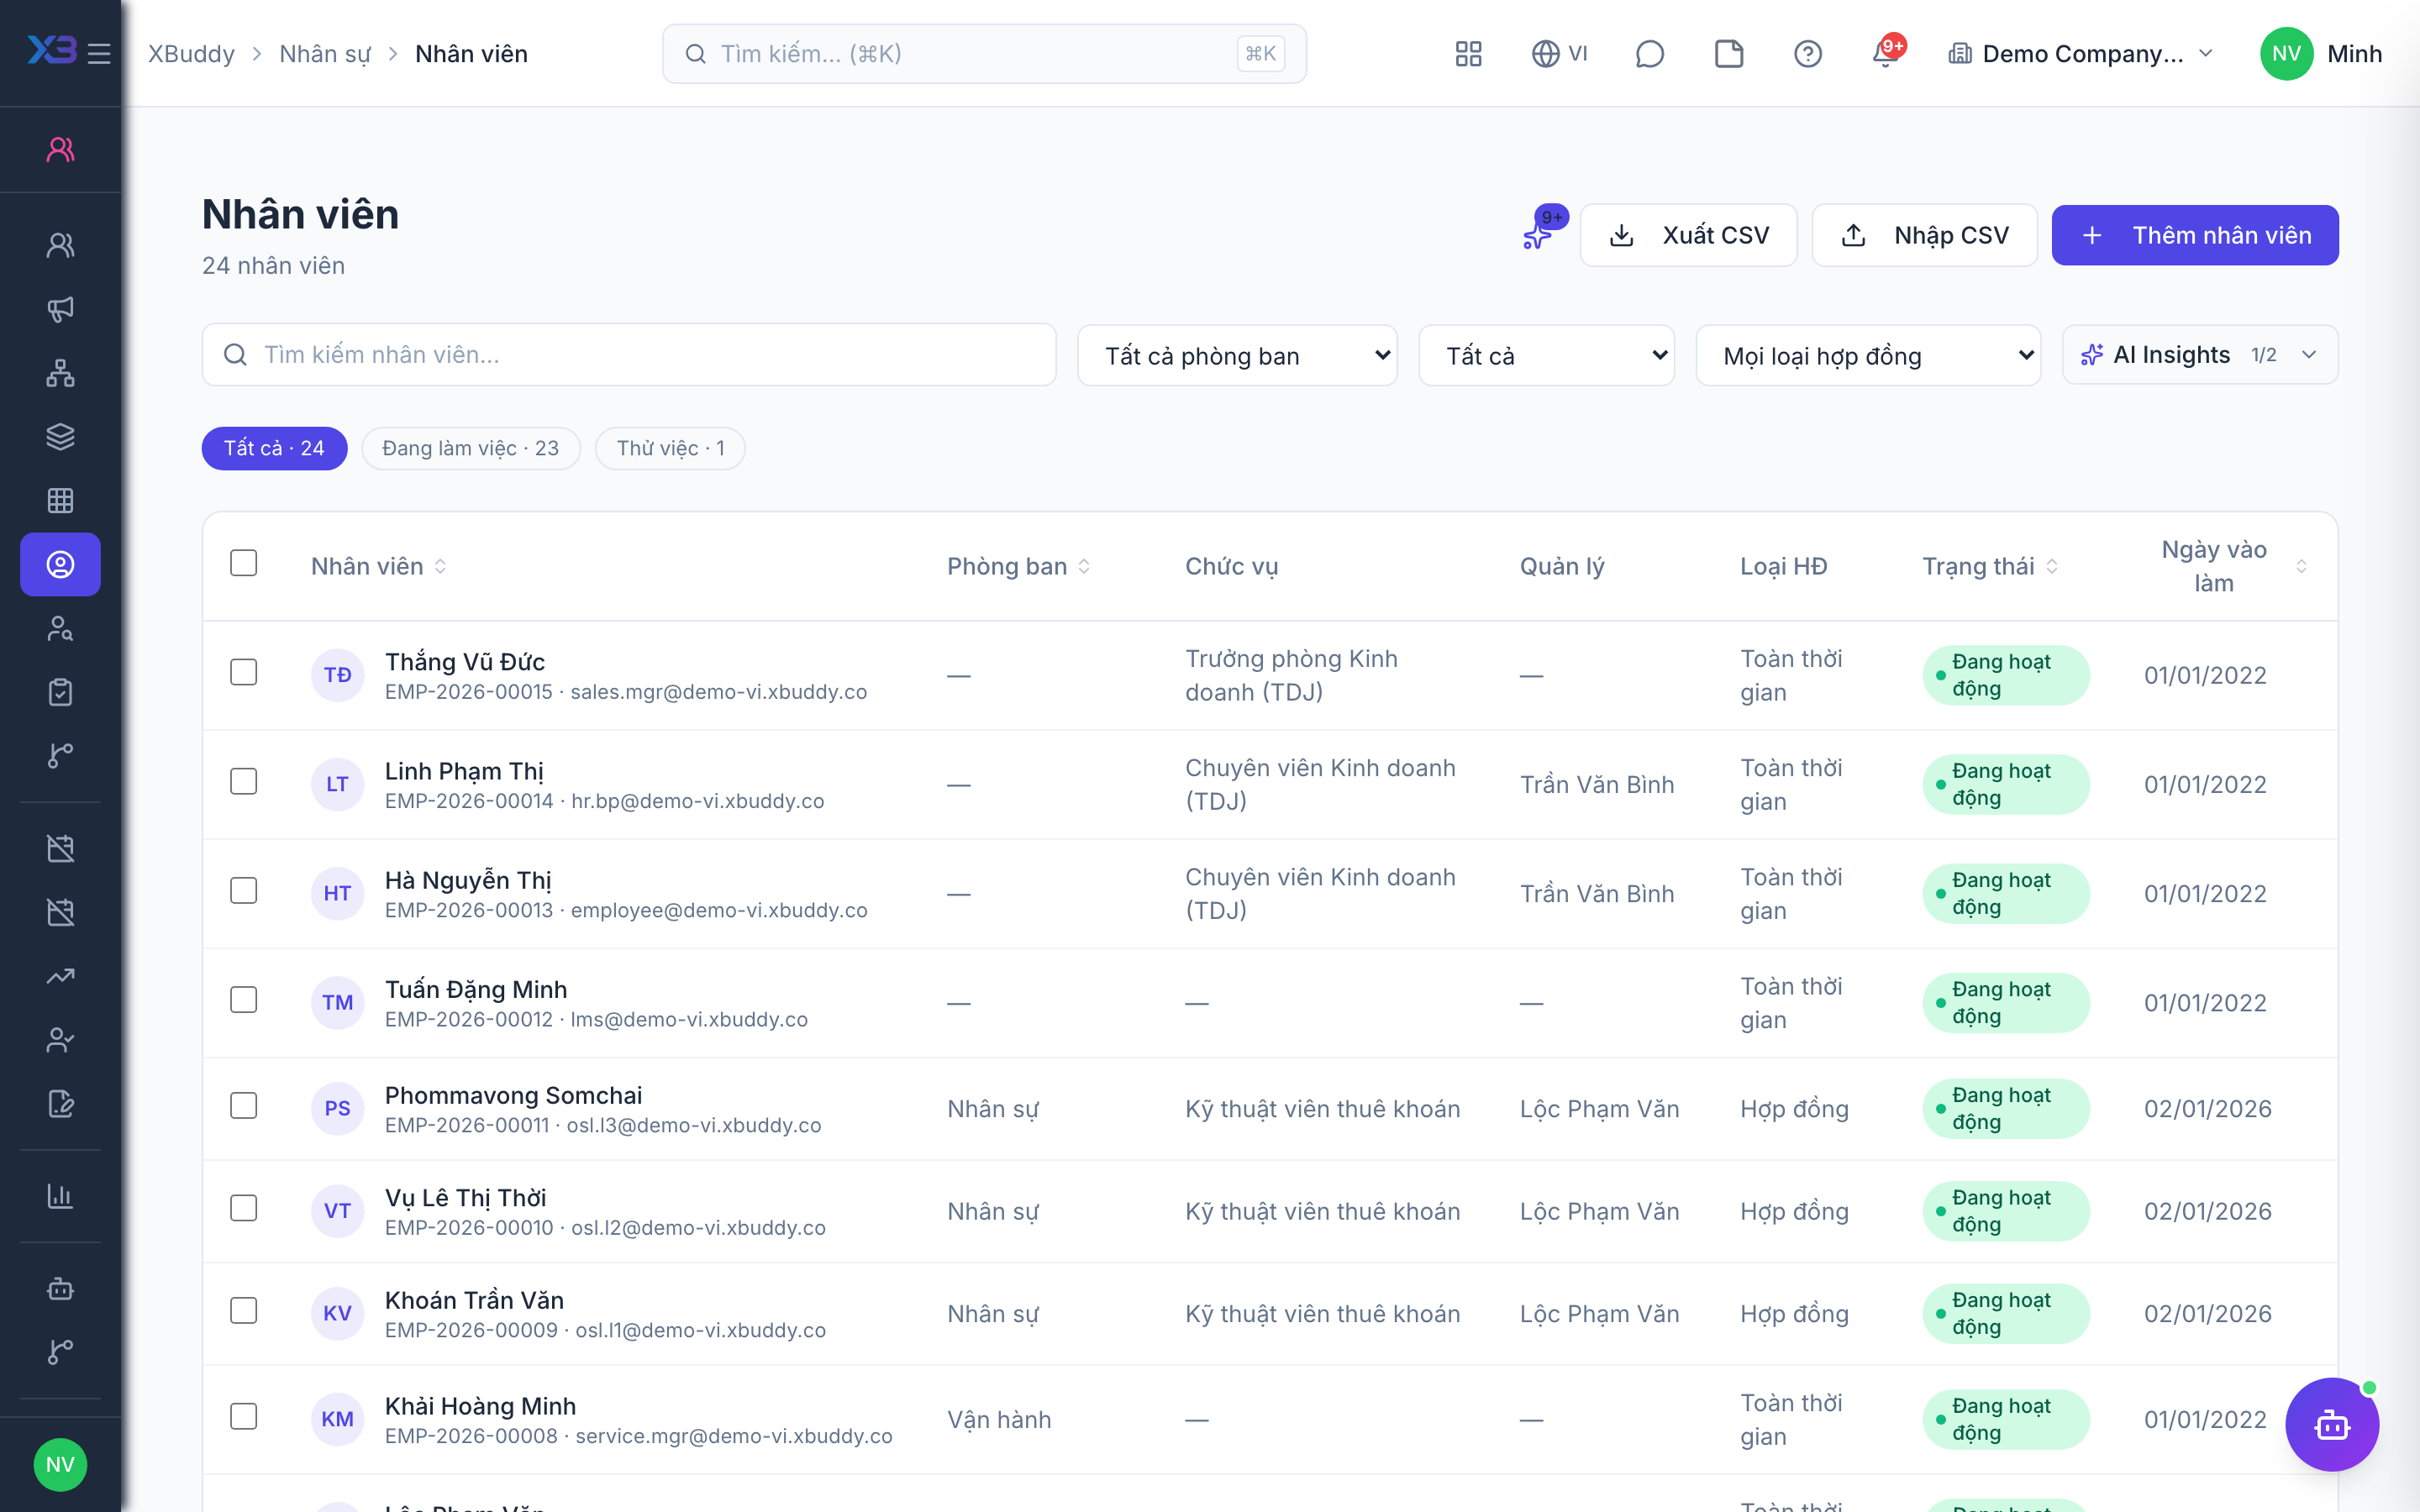Open the clipboard check icon in sidebar

61,692
